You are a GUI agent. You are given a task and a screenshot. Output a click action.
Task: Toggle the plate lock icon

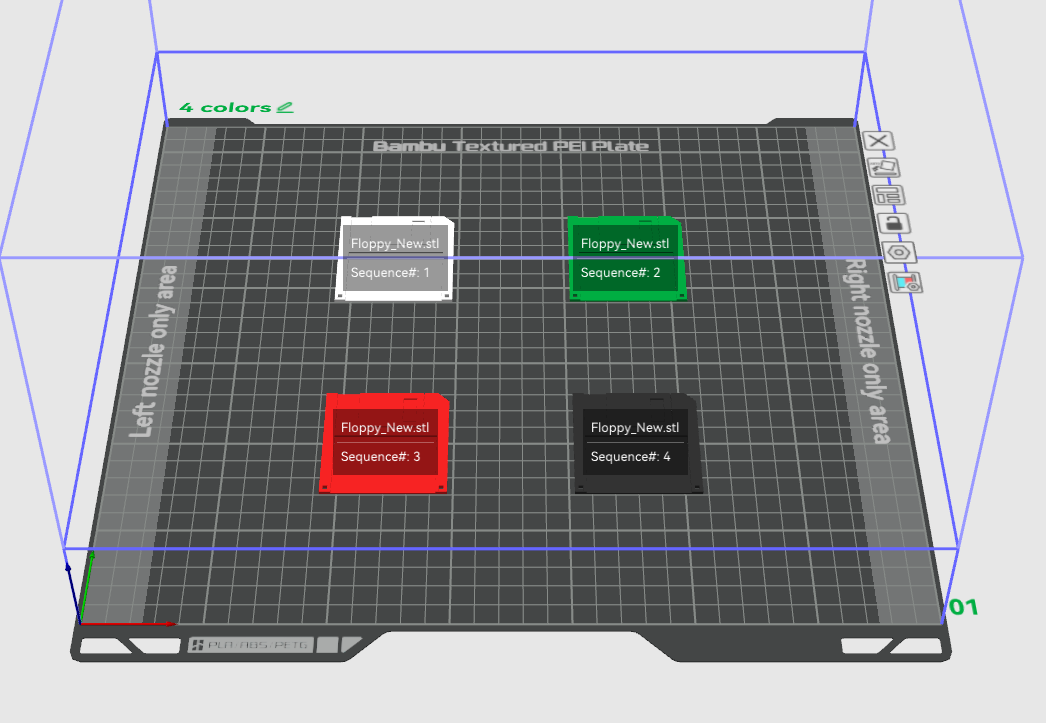pyautogui.click(x=895, y=223)
